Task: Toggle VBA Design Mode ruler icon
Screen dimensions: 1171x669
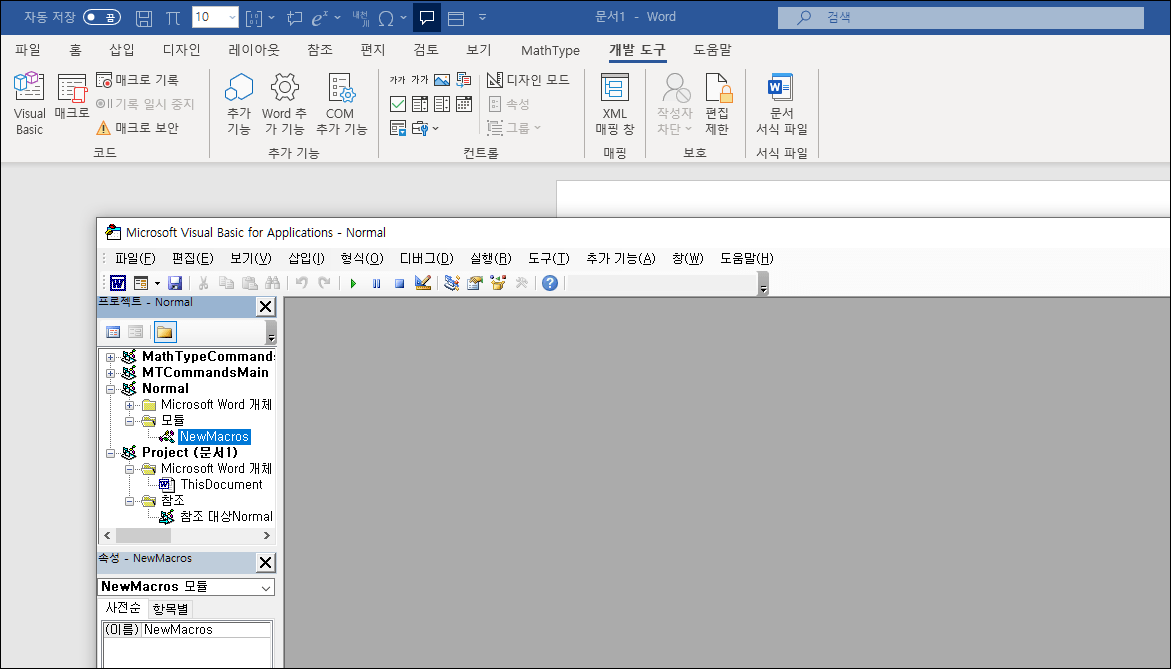Action: point(423,283)
